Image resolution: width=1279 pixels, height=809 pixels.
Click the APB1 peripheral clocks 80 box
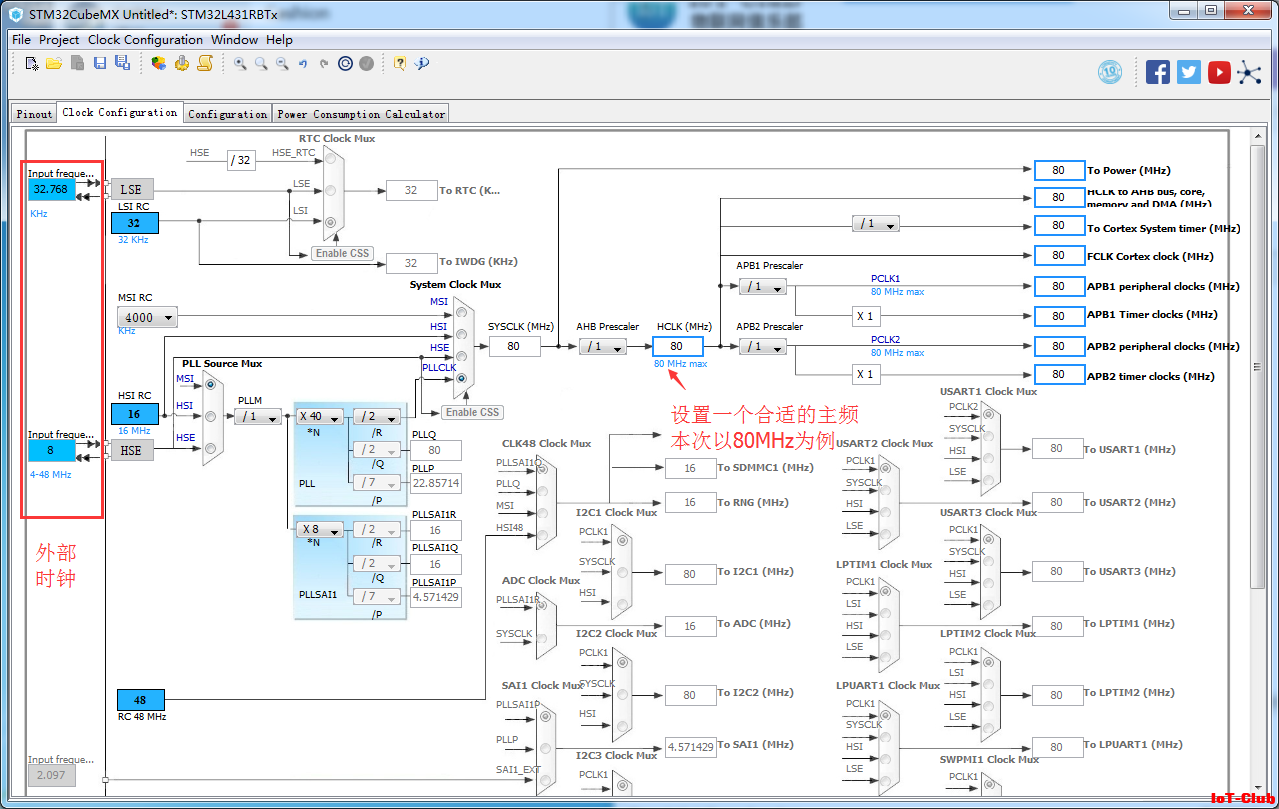(x=1059, y=286)
